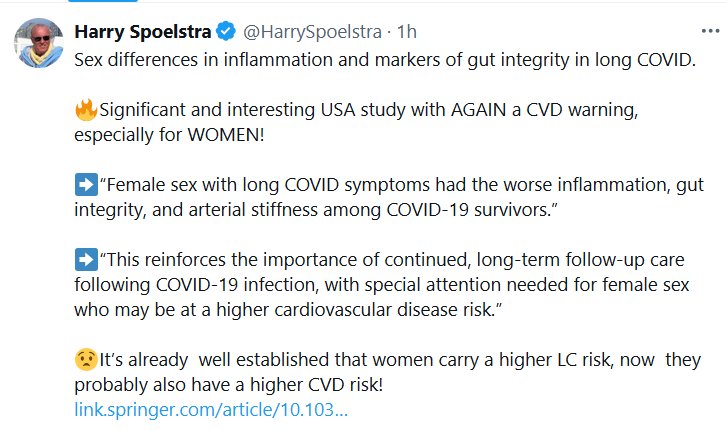Open the Harry Spoelstra display name
Image resolution: width=726 pixels, height=430 pixels.
138,33
